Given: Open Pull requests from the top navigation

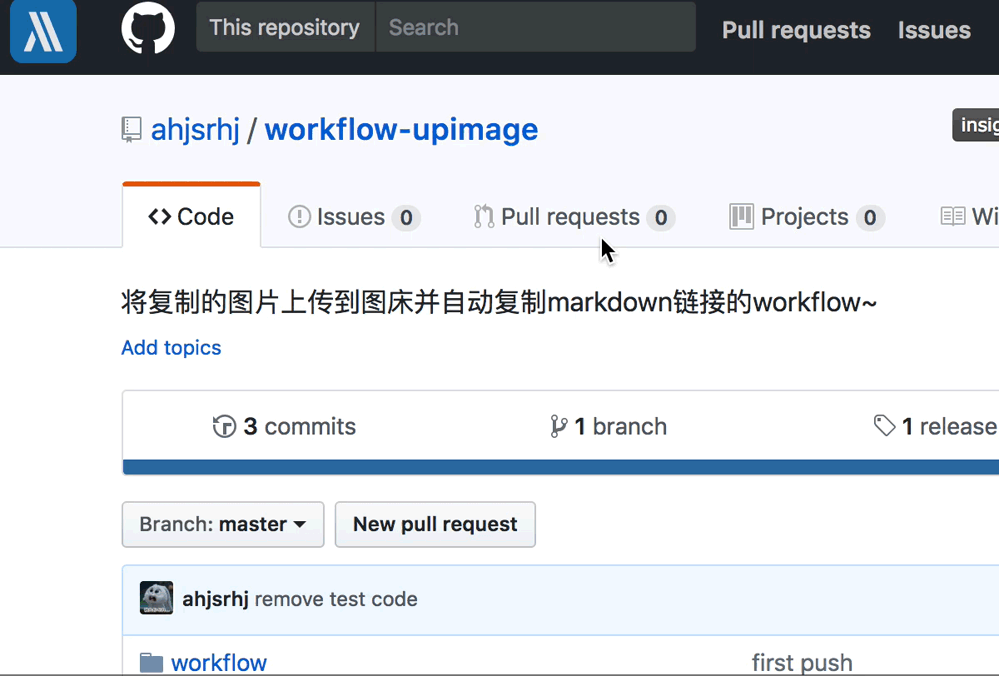Looking at the screenshot, I should click(795, 30).
